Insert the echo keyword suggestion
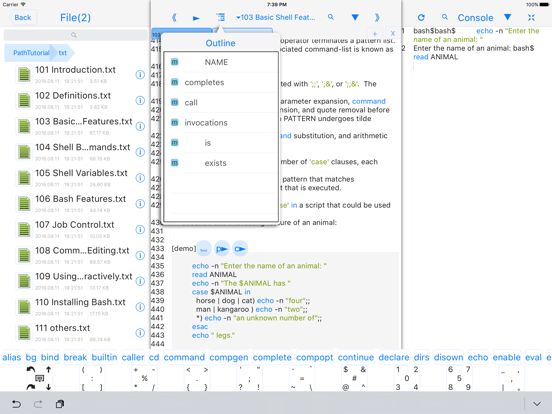This screenshot has height=414, width=552. coord(478,357)
